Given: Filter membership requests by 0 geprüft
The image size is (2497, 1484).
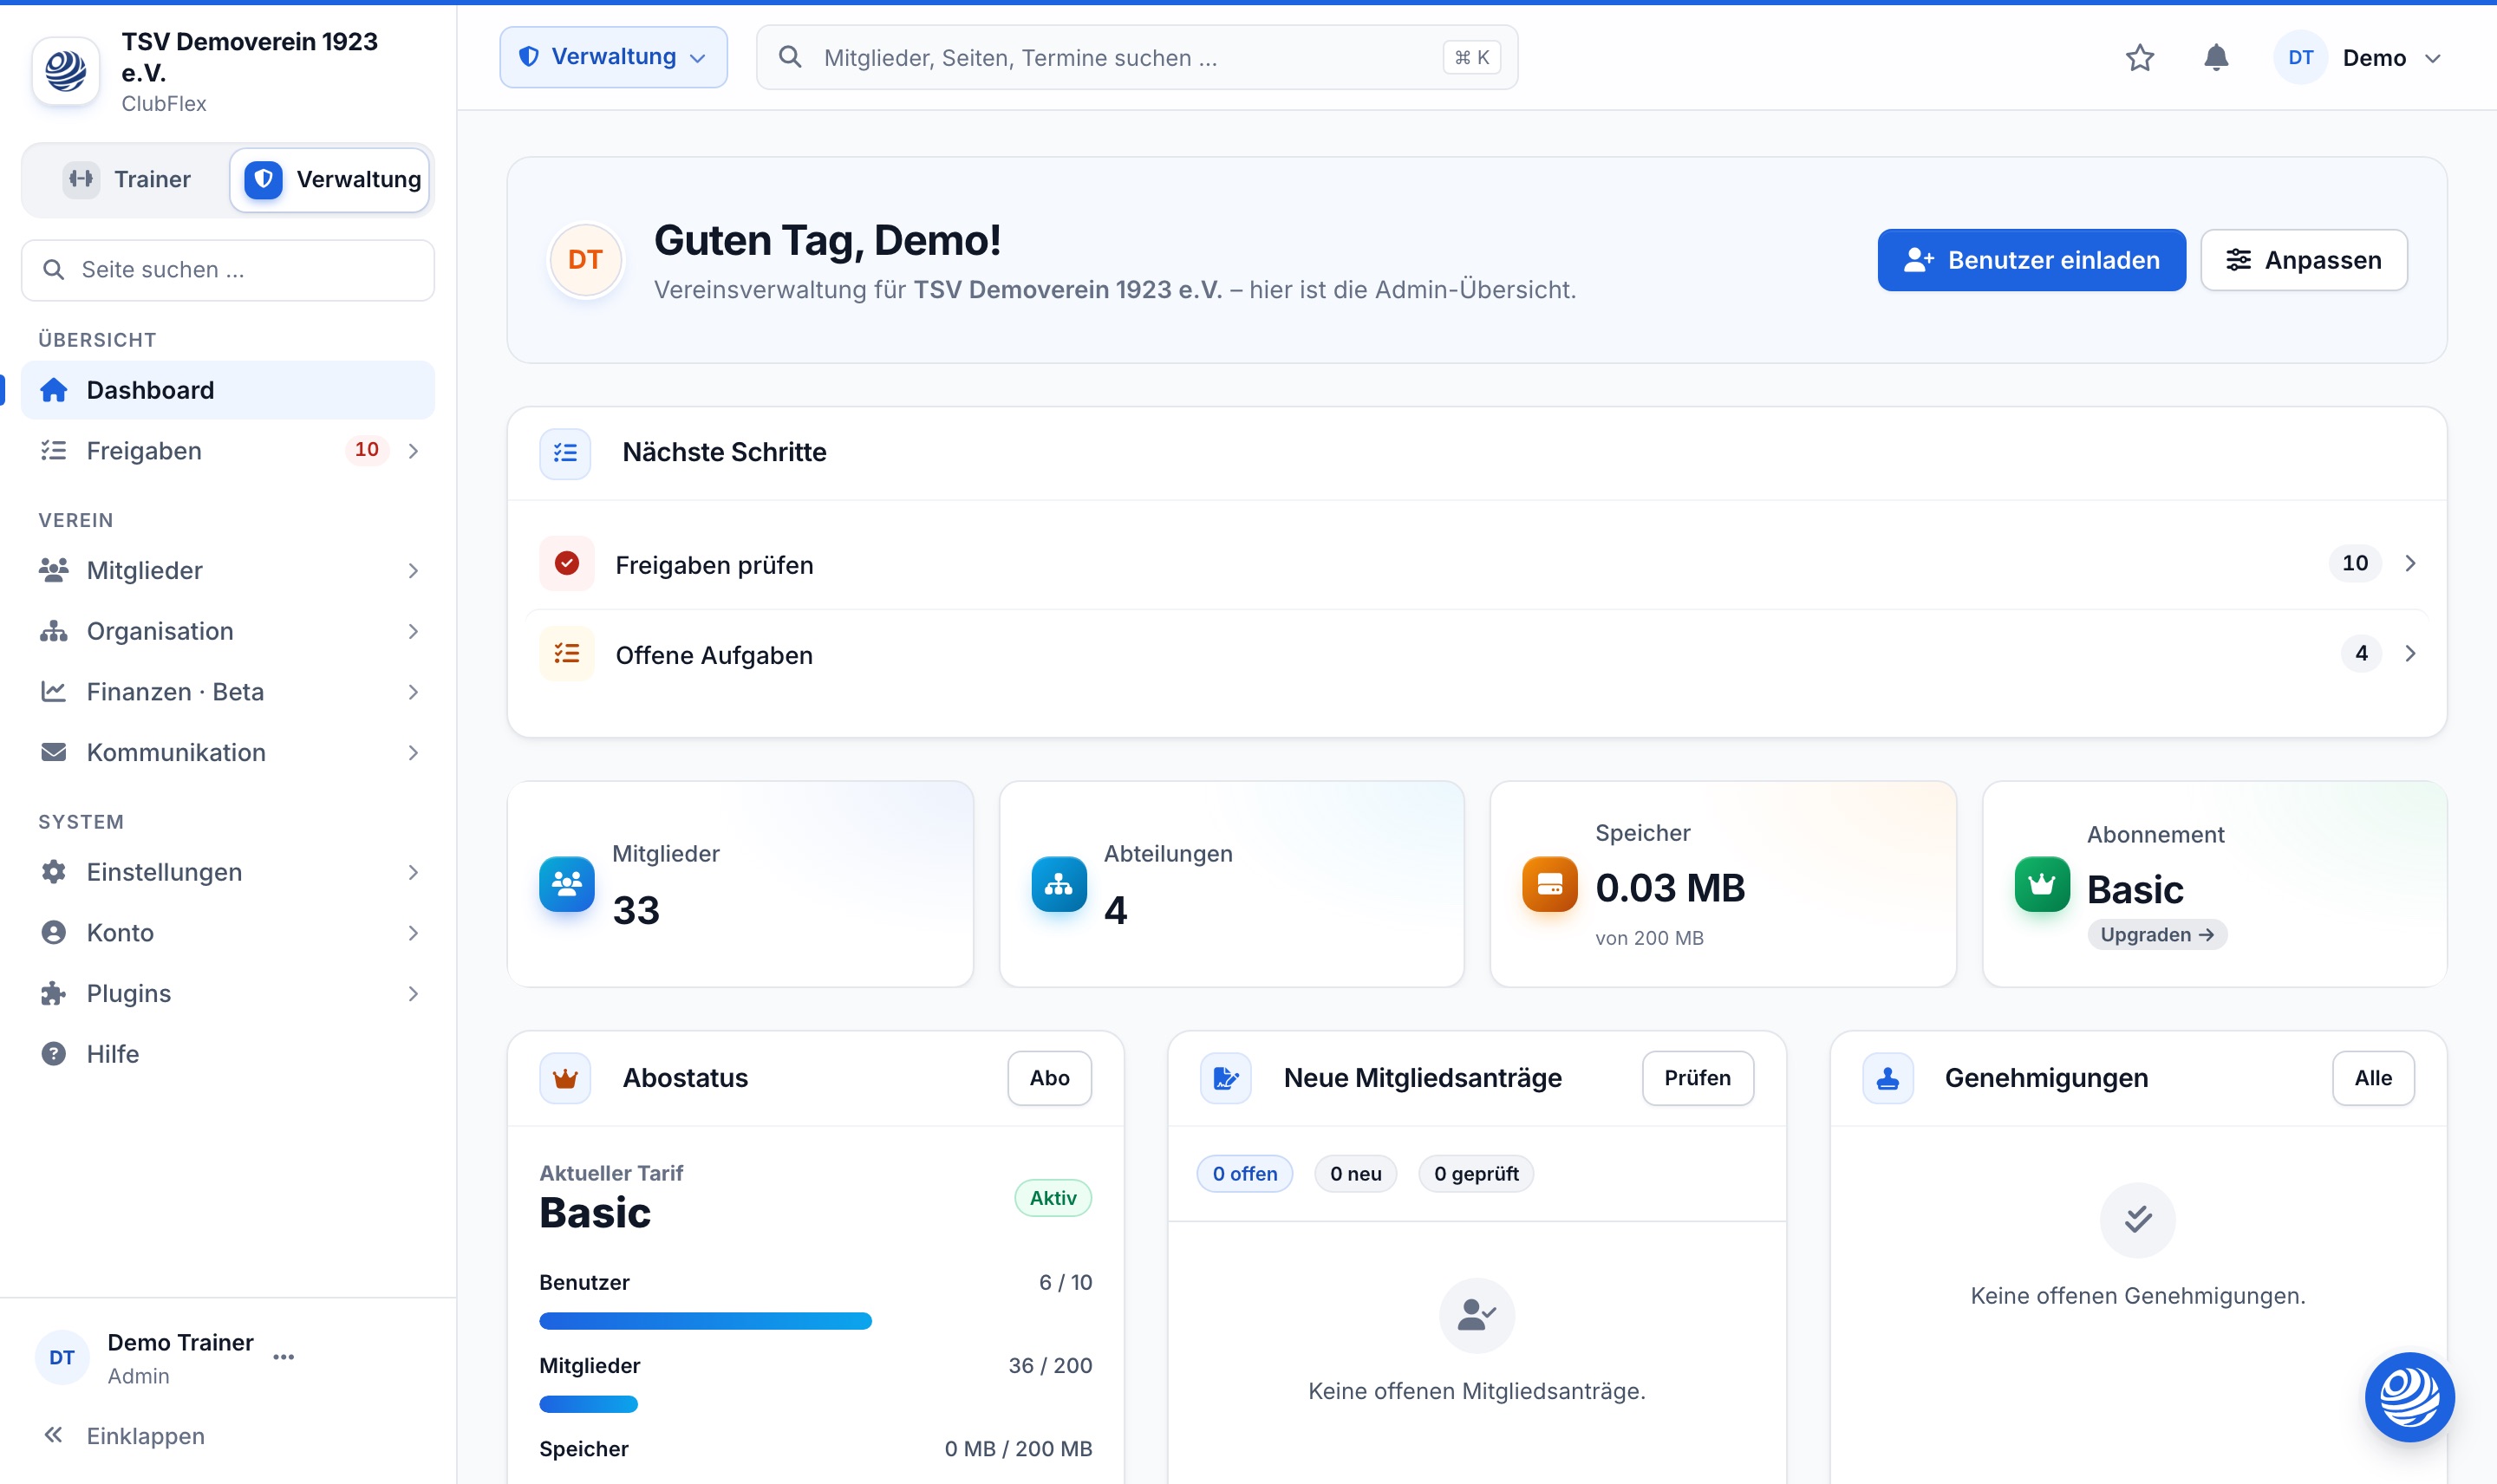Looking at the screenshot, I should [1475, 1174].
